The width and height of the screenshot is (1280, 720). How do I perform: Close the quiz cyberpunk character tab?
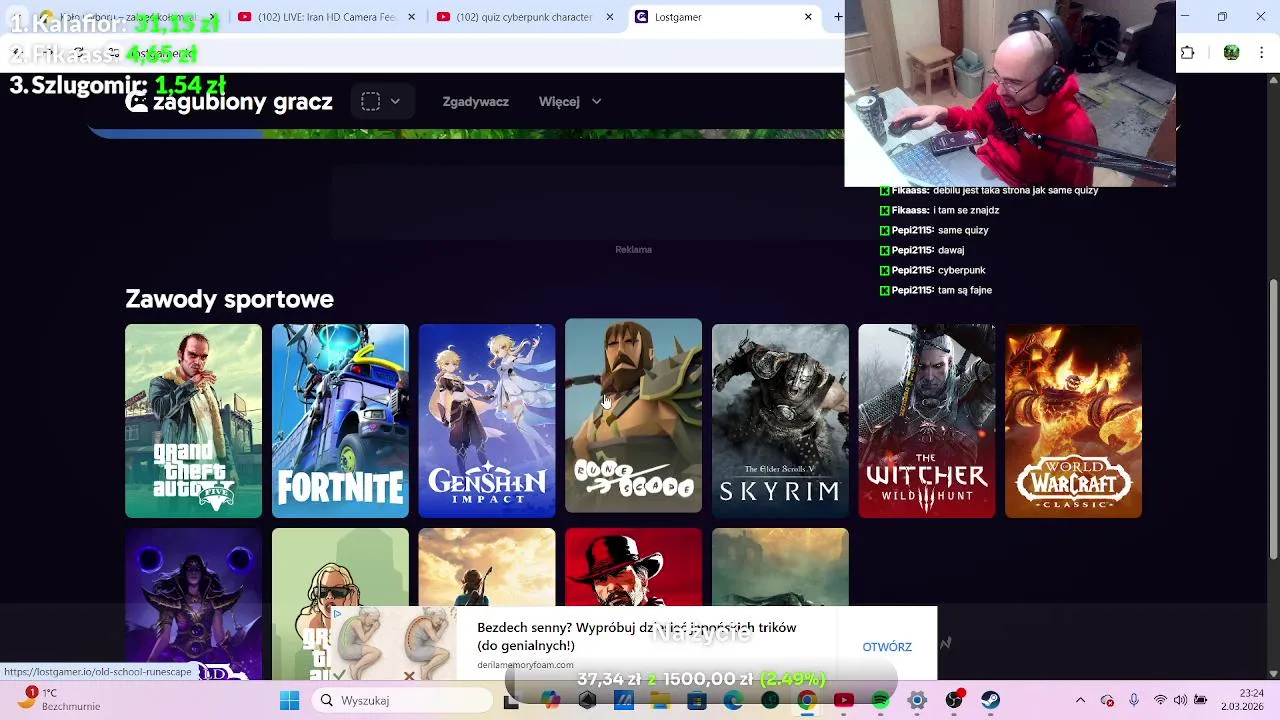[x=609, y=17]
